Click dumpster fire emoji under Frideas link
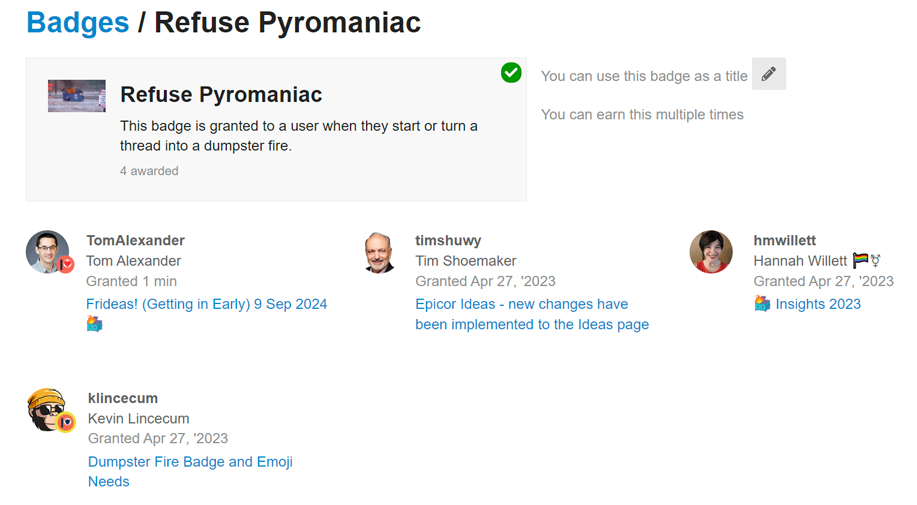The image size is (917, 505). pyautogui.click(x=95, y=324)
